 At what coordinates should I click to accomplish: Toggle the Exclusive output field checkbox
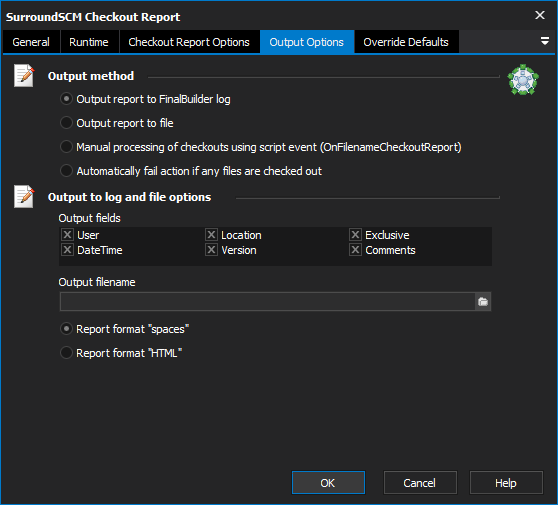[x=355, y=235]
